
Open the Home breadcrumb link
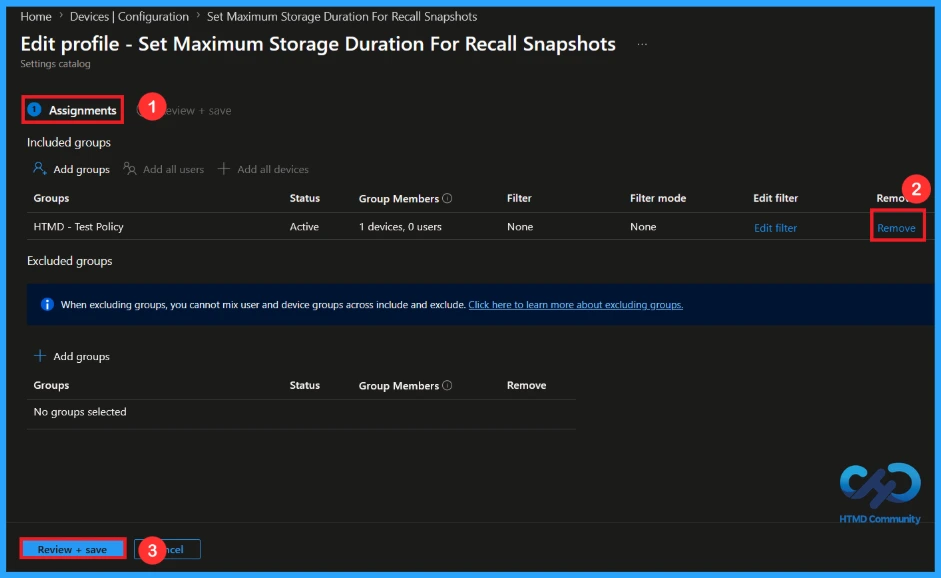[35, 17]
